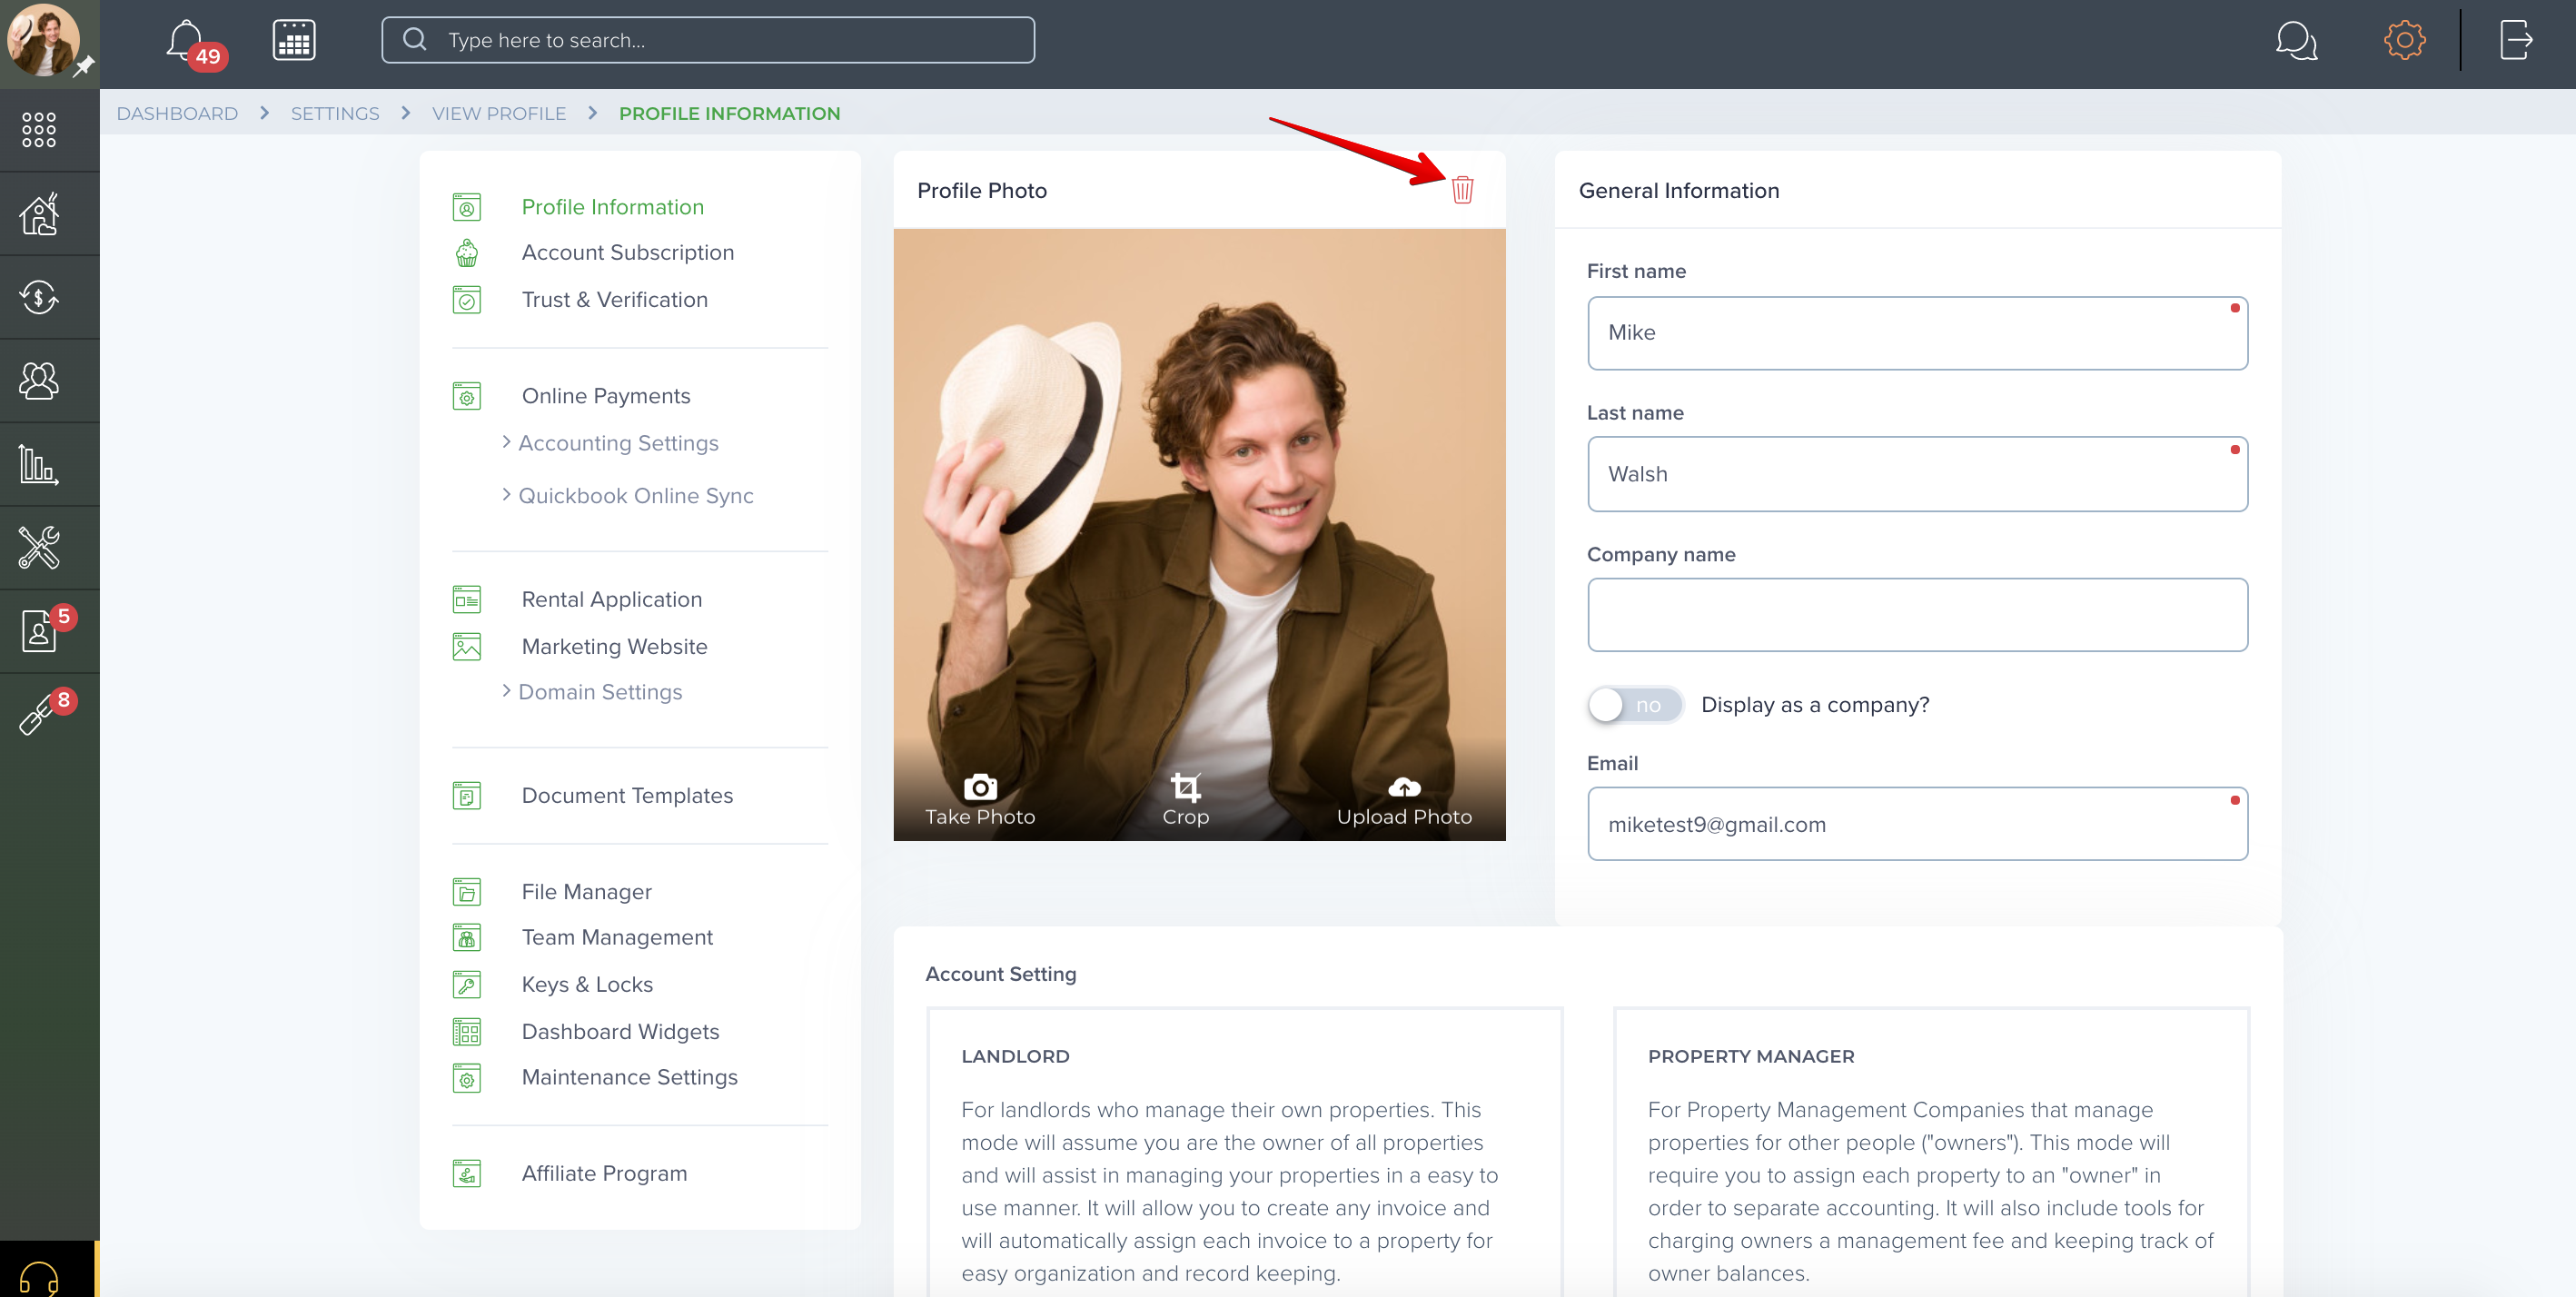Click the Maintenance Settings gear icon

click(467, 1078)
